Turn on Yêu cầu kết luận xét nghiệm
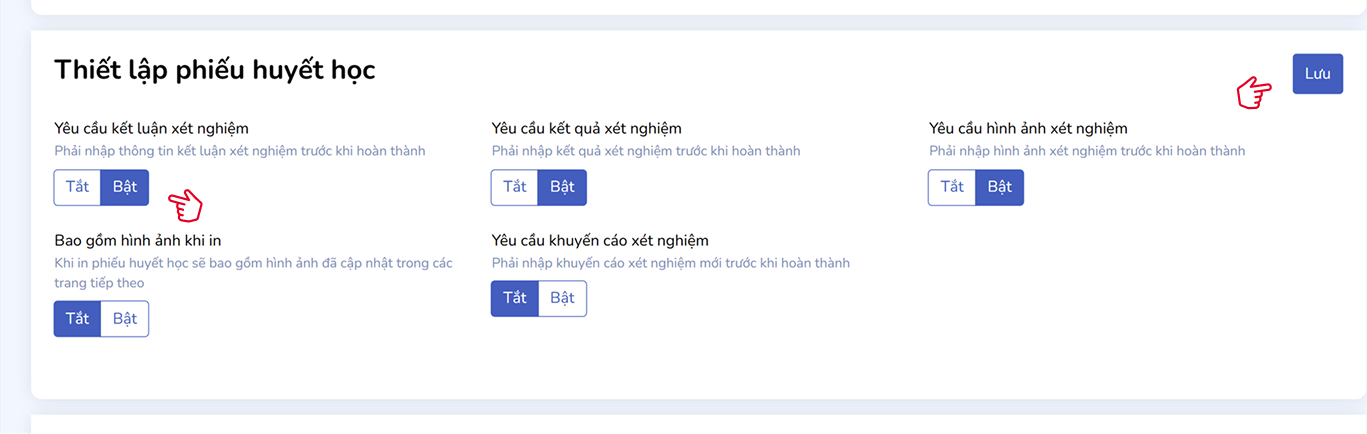This screenshot has width=1367, height=434. [x=125, y=187]
